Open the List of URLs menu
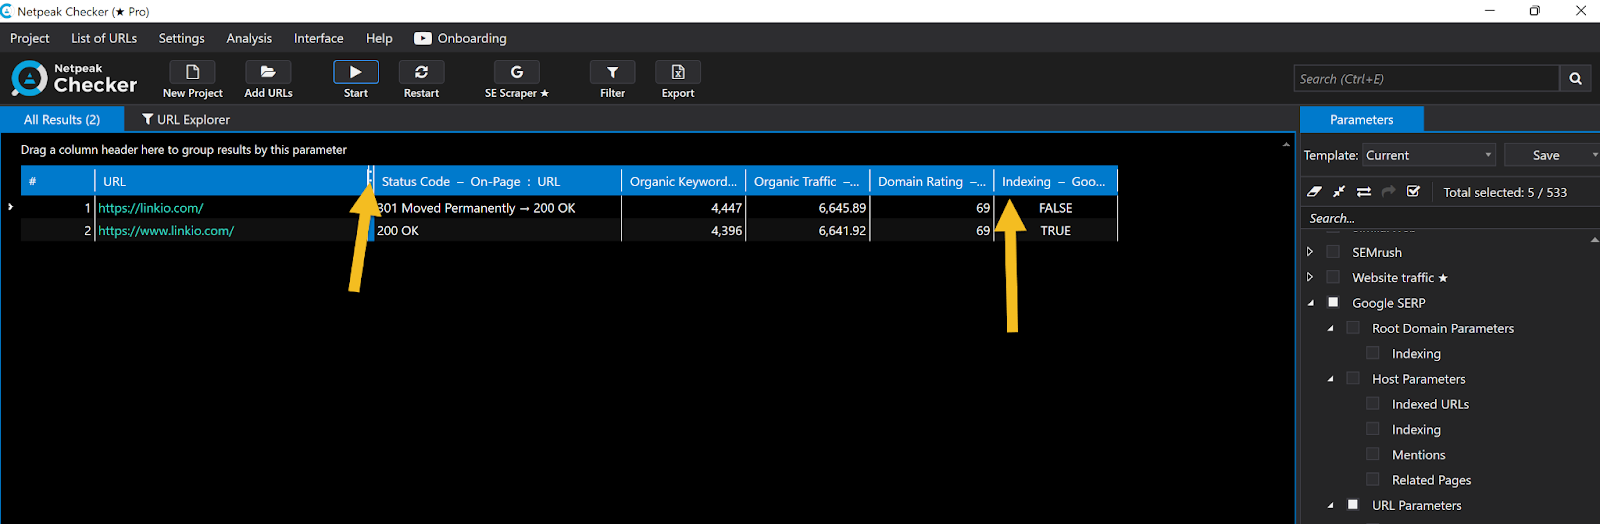The image size is (1600, 524). 104,38
